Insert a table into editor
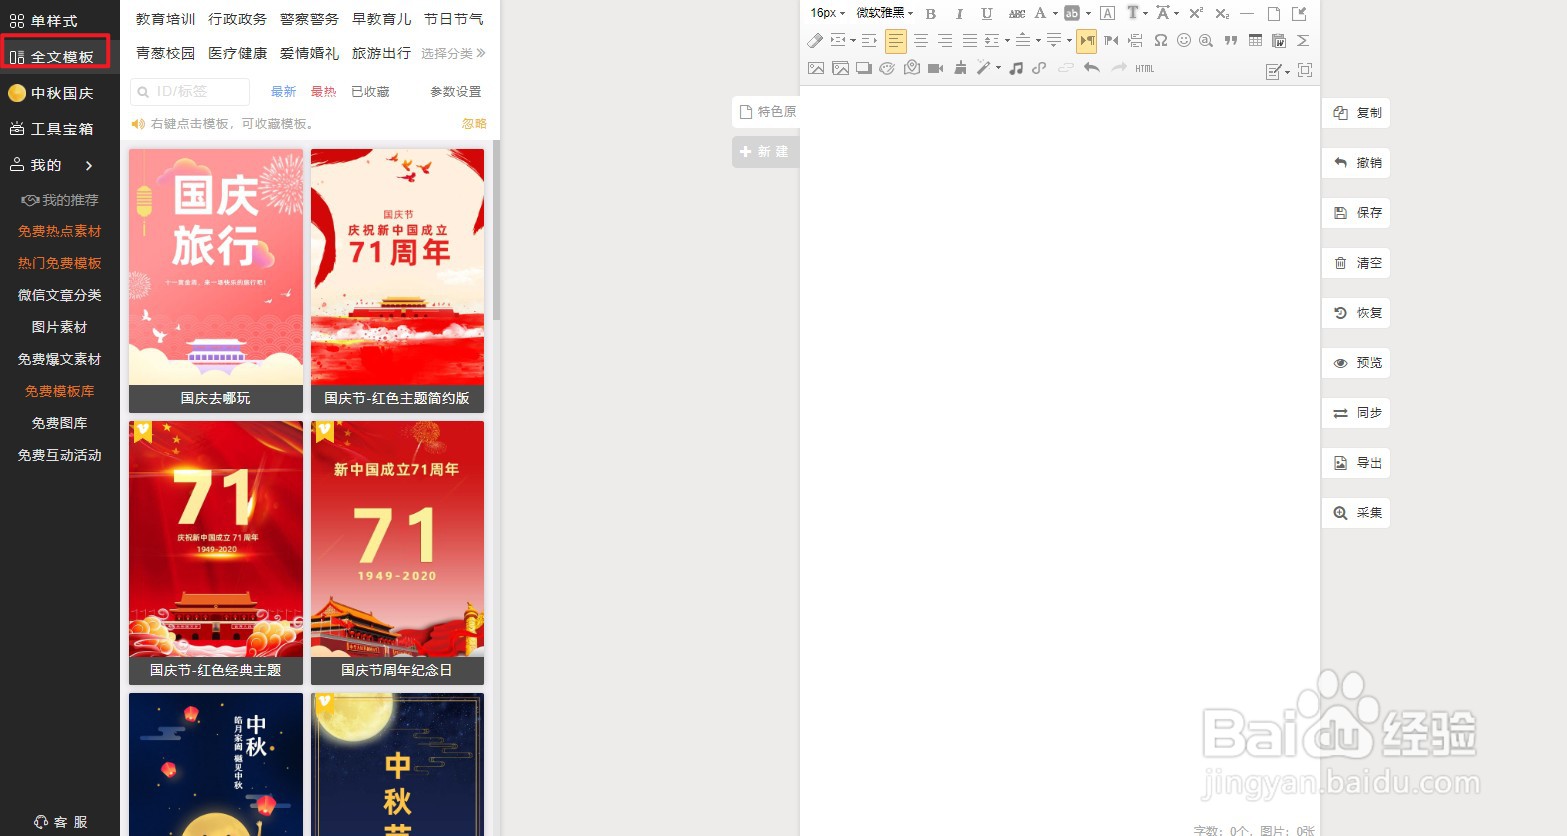The height and width of the screenshot is (836, 1567). pyautogui.click(x=1255, y=41)
